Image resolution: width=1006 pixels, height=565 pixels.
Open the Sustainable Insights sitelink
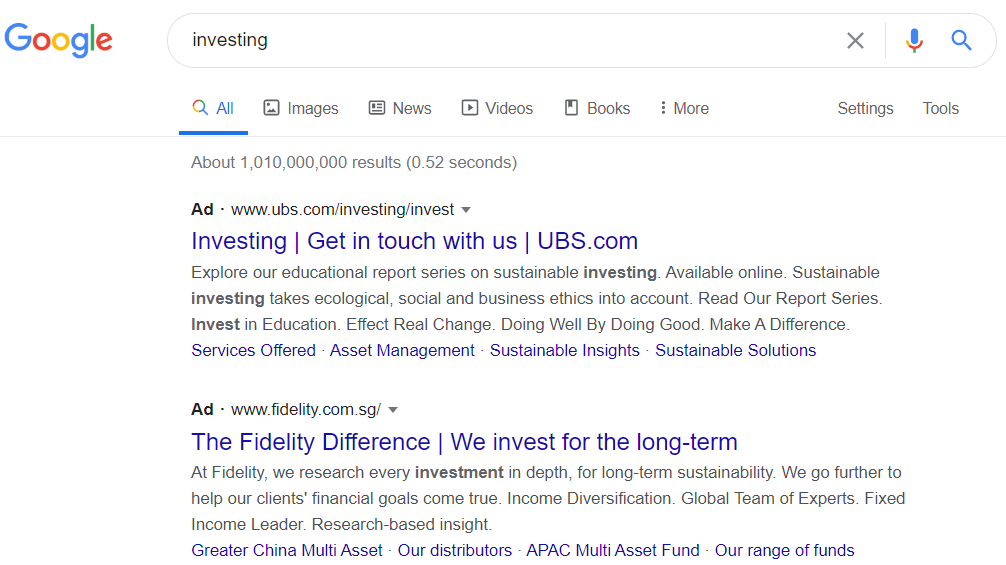(x=564, y=350)
